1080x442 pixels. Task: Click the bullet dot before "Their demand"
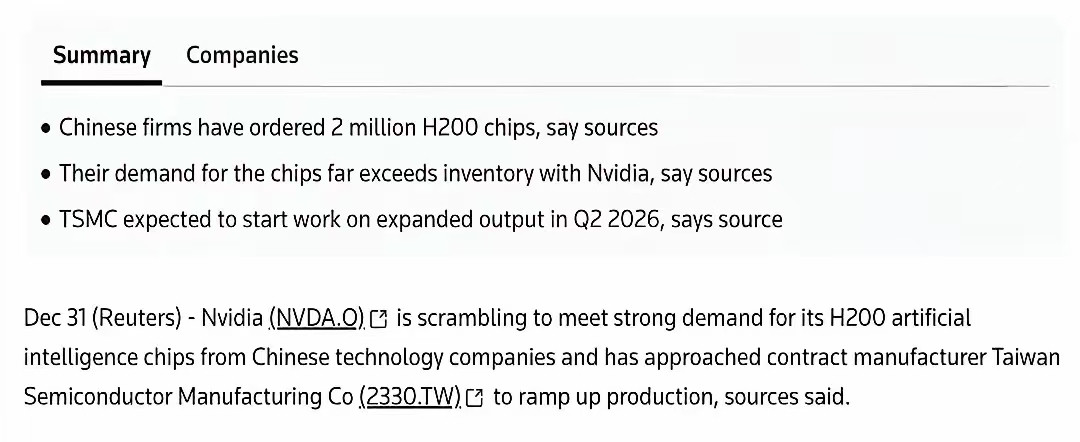pos(46,174)
